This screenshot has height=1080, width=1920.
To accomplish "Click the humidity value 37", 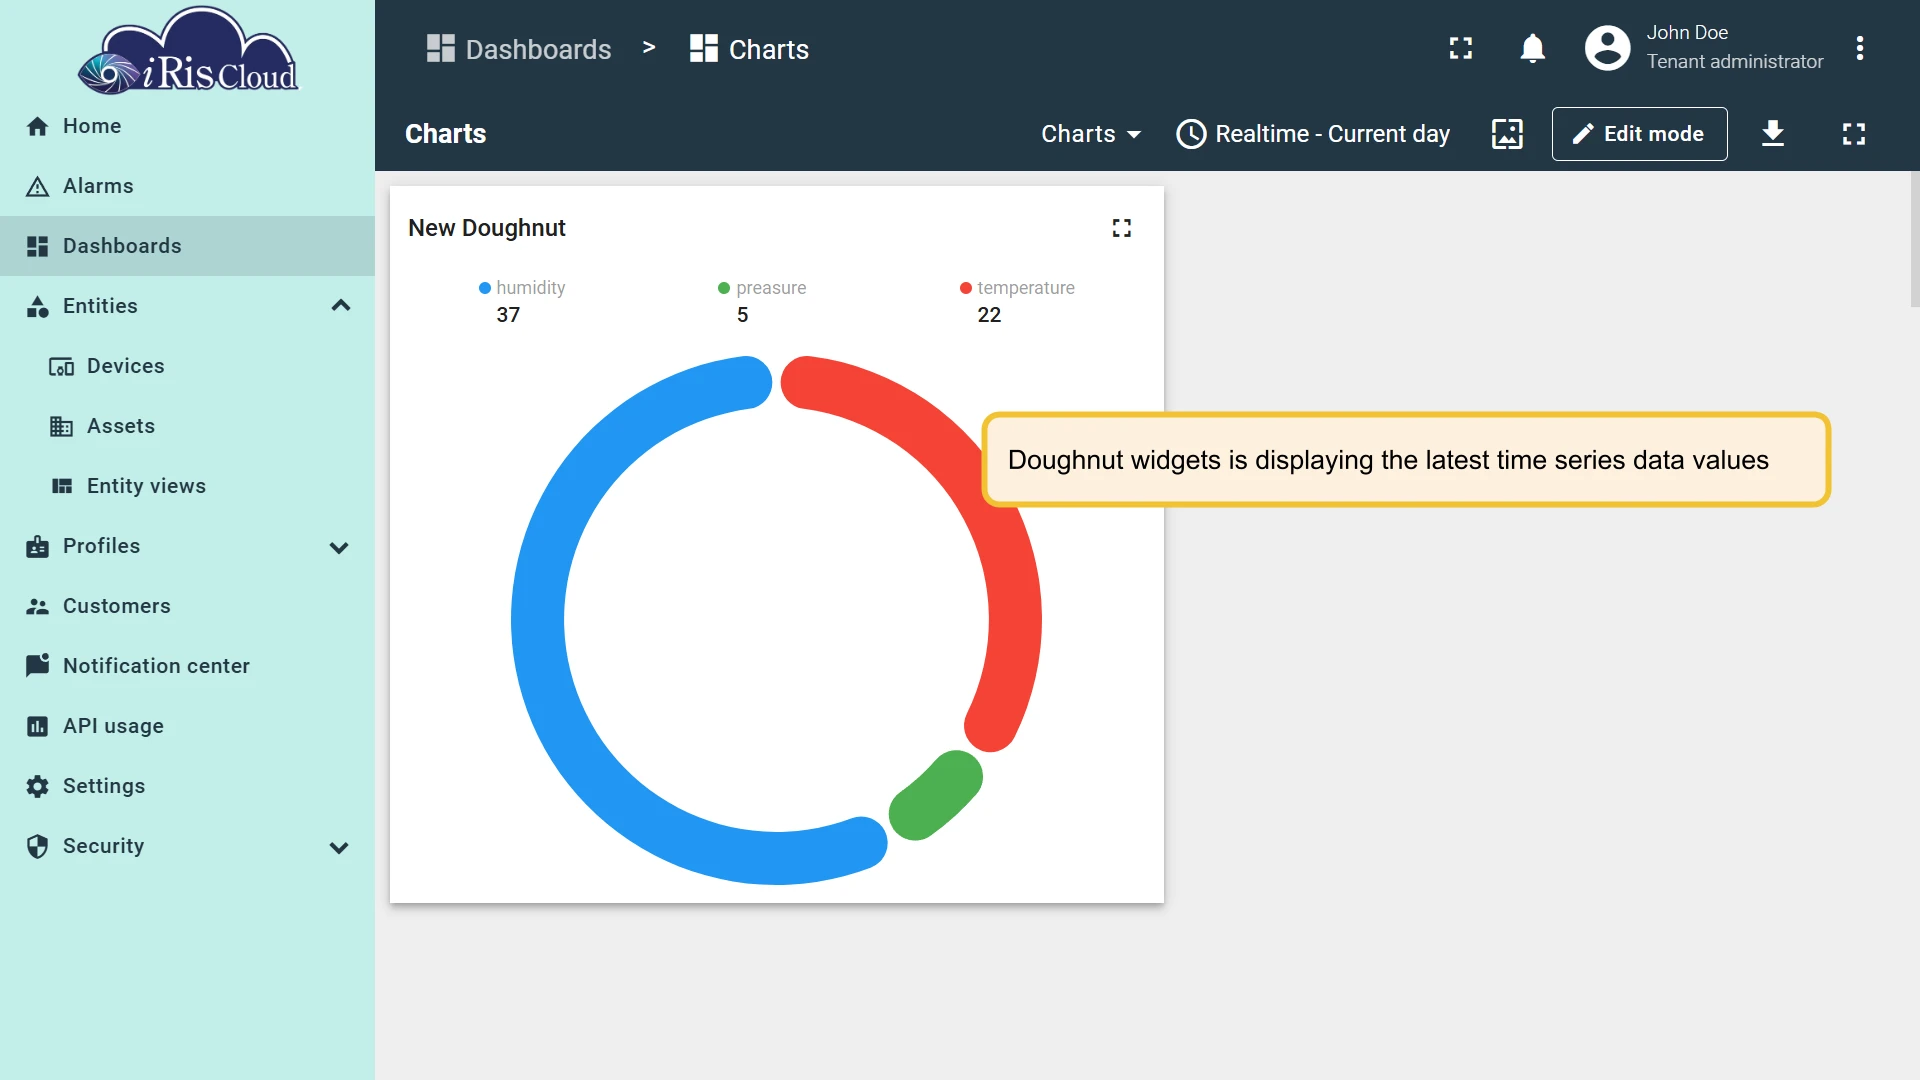I will point(508,315).
